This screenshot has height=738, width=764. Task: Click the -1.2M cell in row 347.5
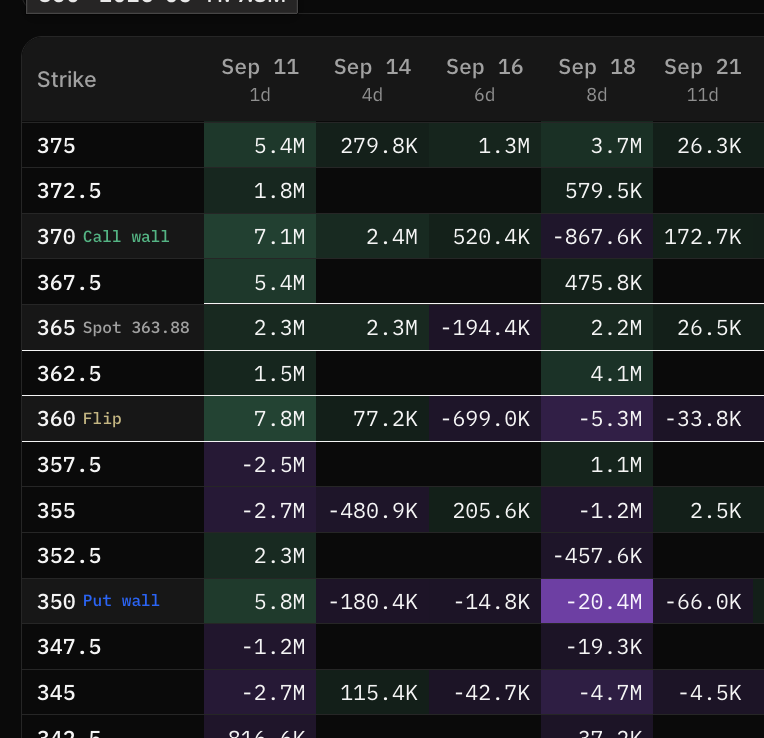tap(260, 647)
